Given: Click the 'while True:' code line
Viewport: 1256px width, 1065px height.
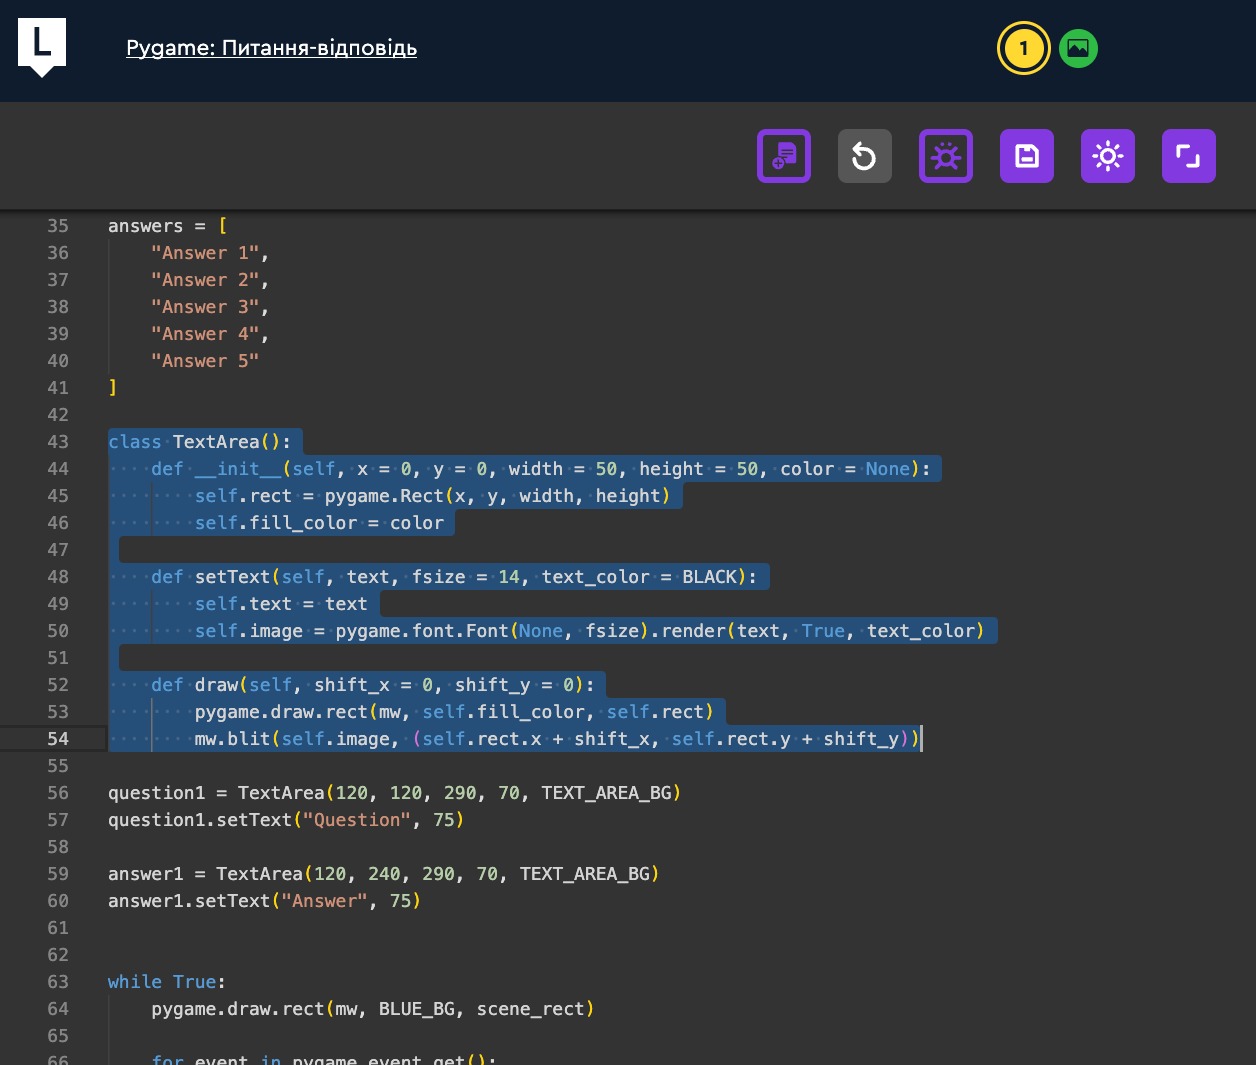Looking at the screenshot, I should [x=166, y=982].
